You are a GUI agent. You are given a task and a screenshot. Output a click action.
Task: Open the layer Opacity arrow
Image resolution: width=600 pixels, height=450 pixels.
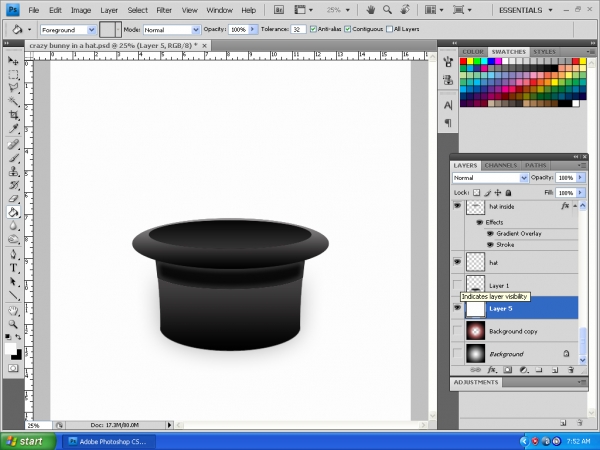coord(580,178)
